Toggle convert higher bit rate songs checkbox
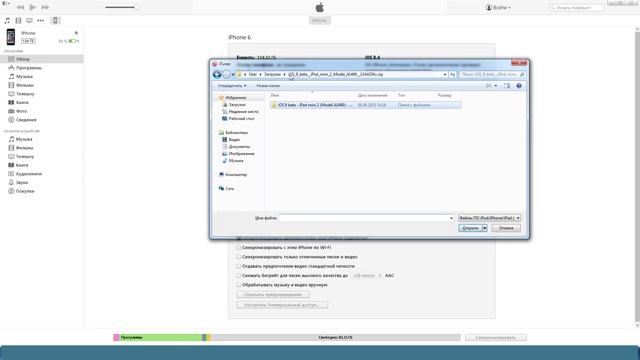The width and height of the screenshot is (640, 360). click(x=239, y=276)
